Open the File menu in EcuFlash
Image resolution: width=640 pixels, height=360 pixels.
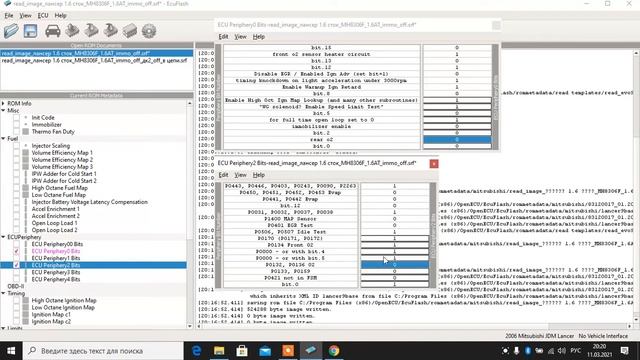(x=9, y=16)
